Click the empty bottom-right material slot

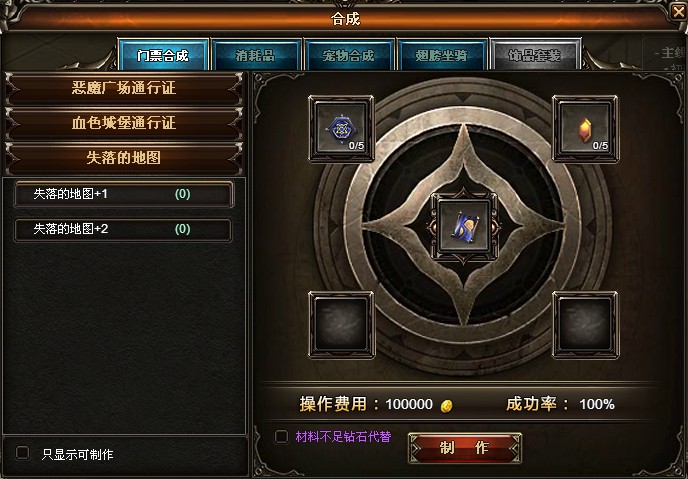click(585, 325)
